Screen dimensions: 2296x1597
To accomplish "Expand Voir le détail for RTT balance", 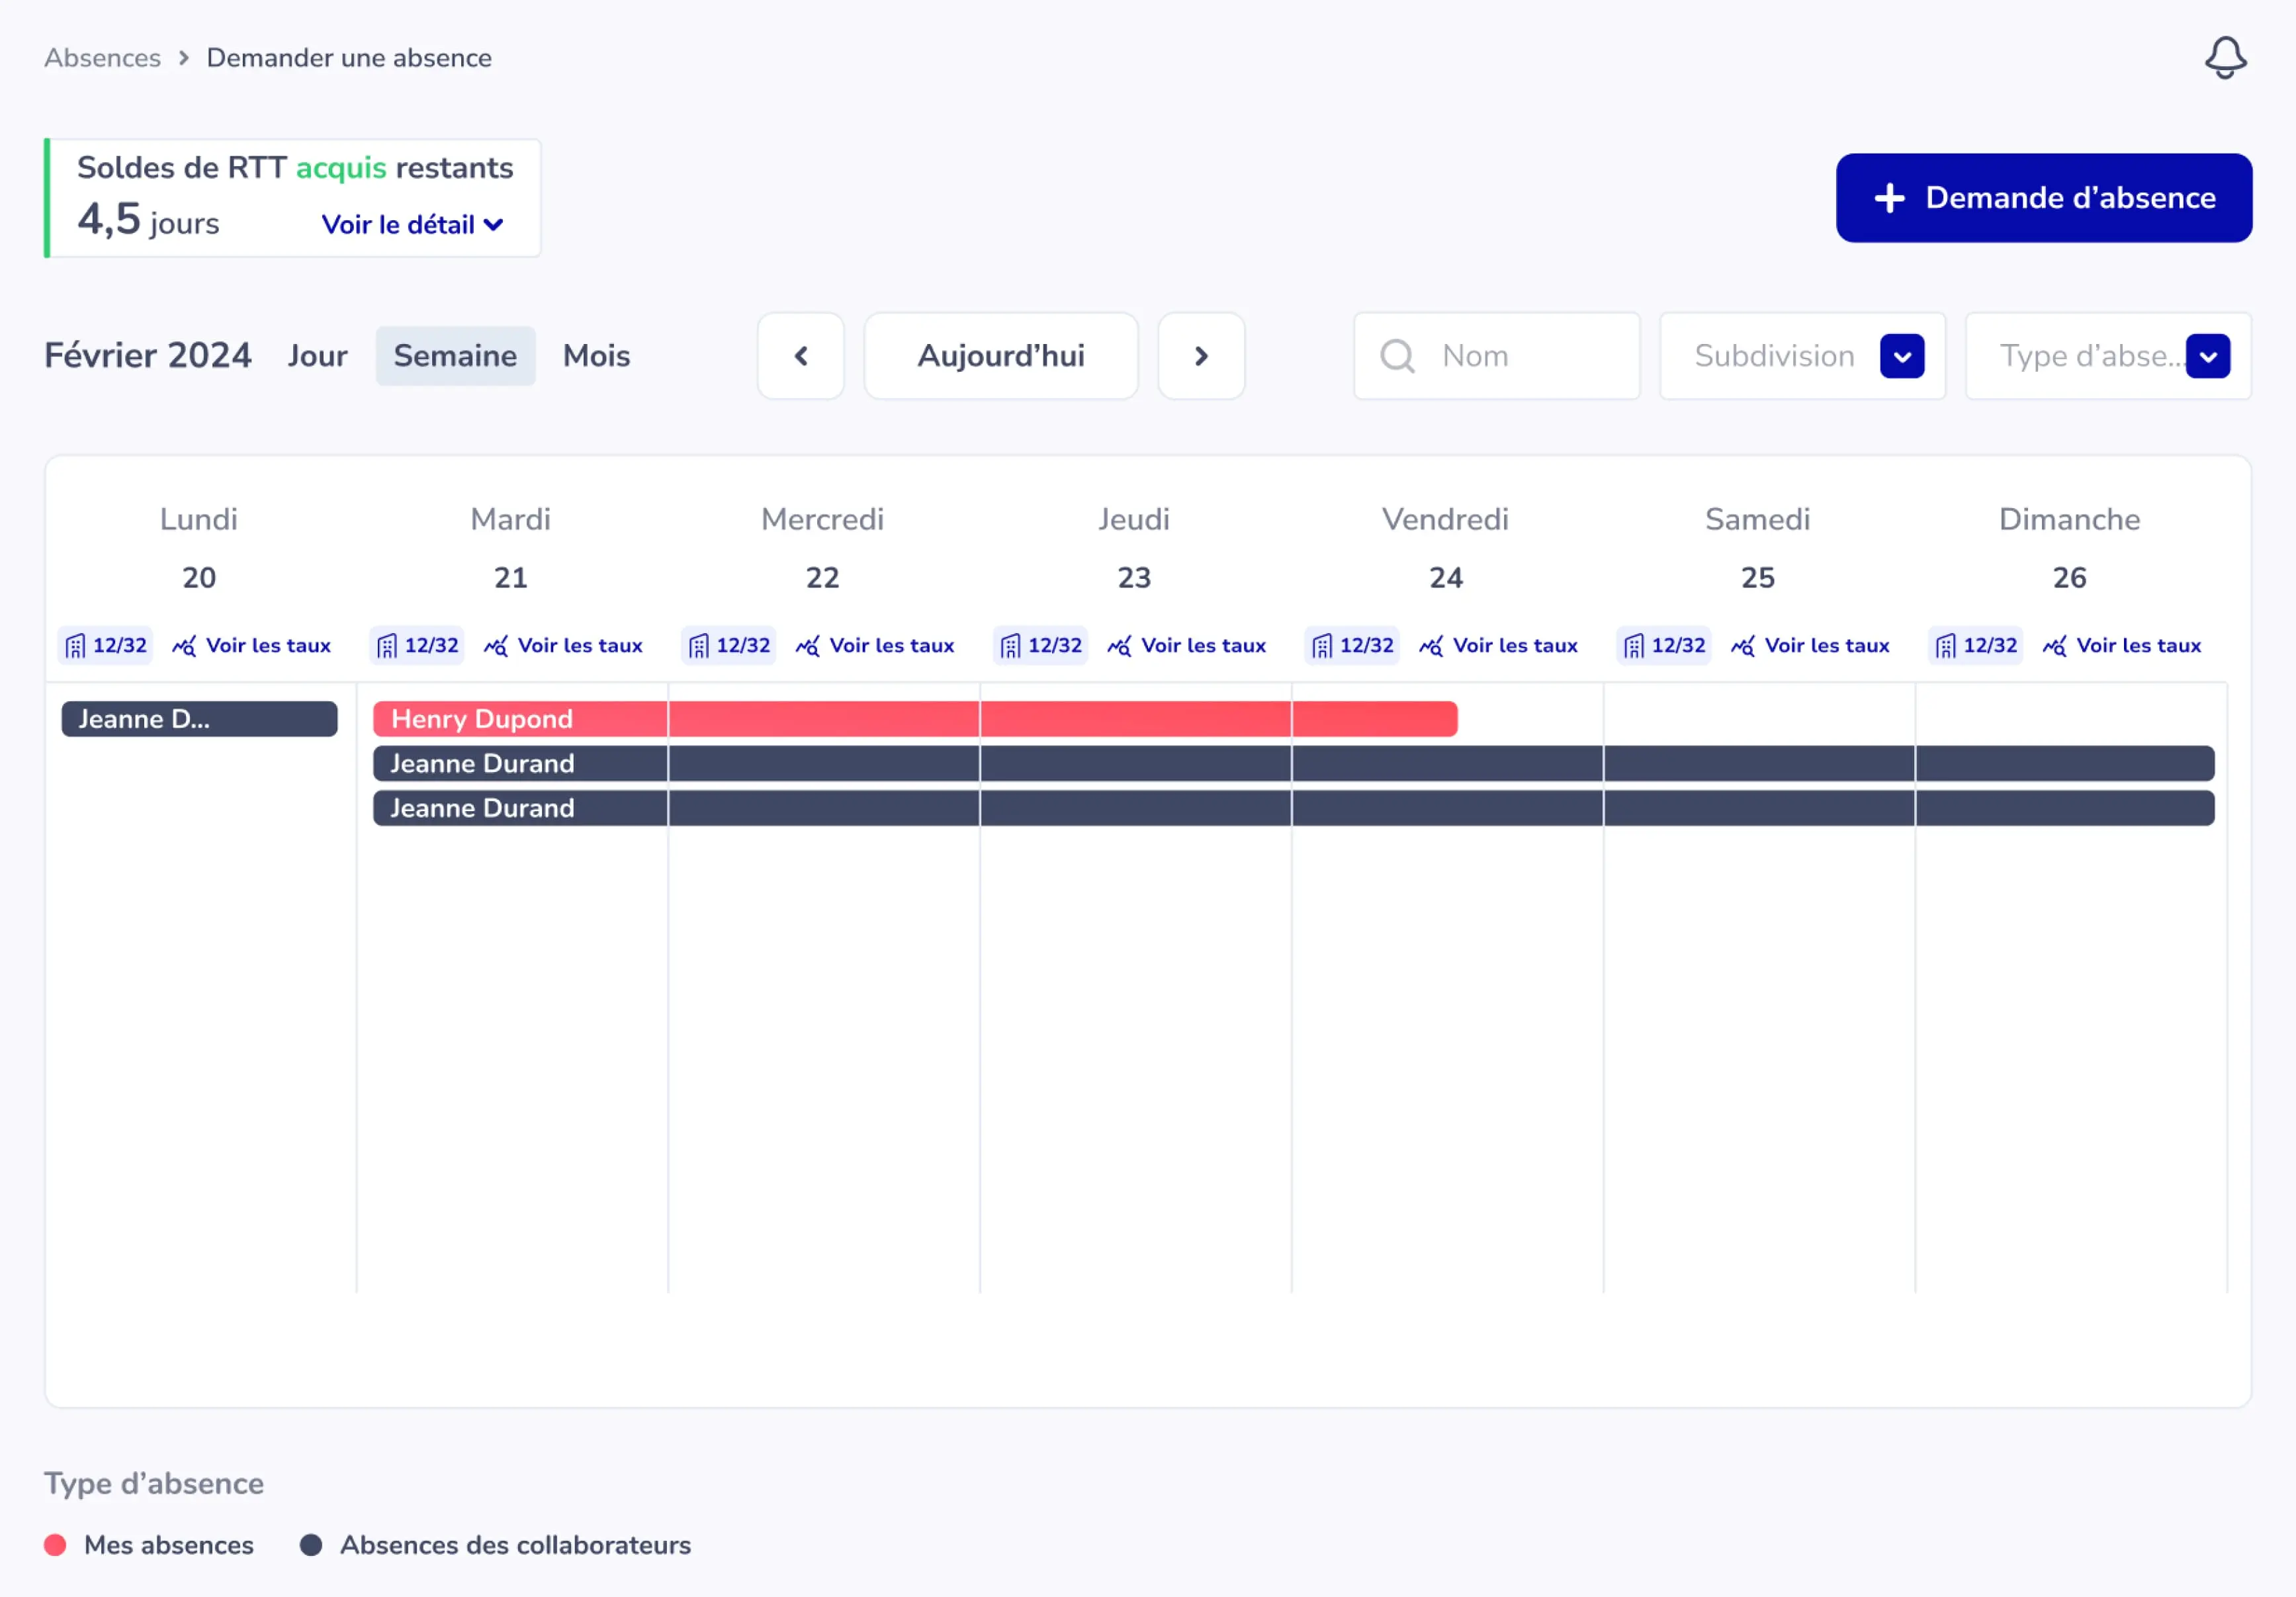I will (411, 225).
